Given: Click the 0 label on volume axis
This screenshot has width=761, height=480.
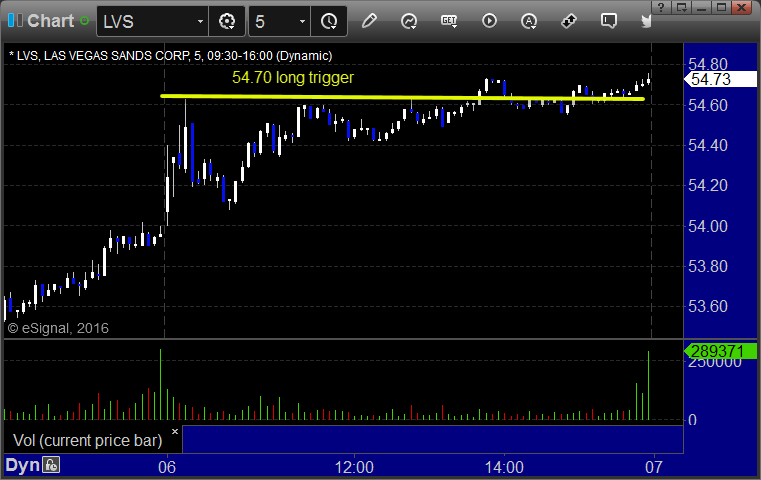Looking at the screenshot, I should coord(693,420).
